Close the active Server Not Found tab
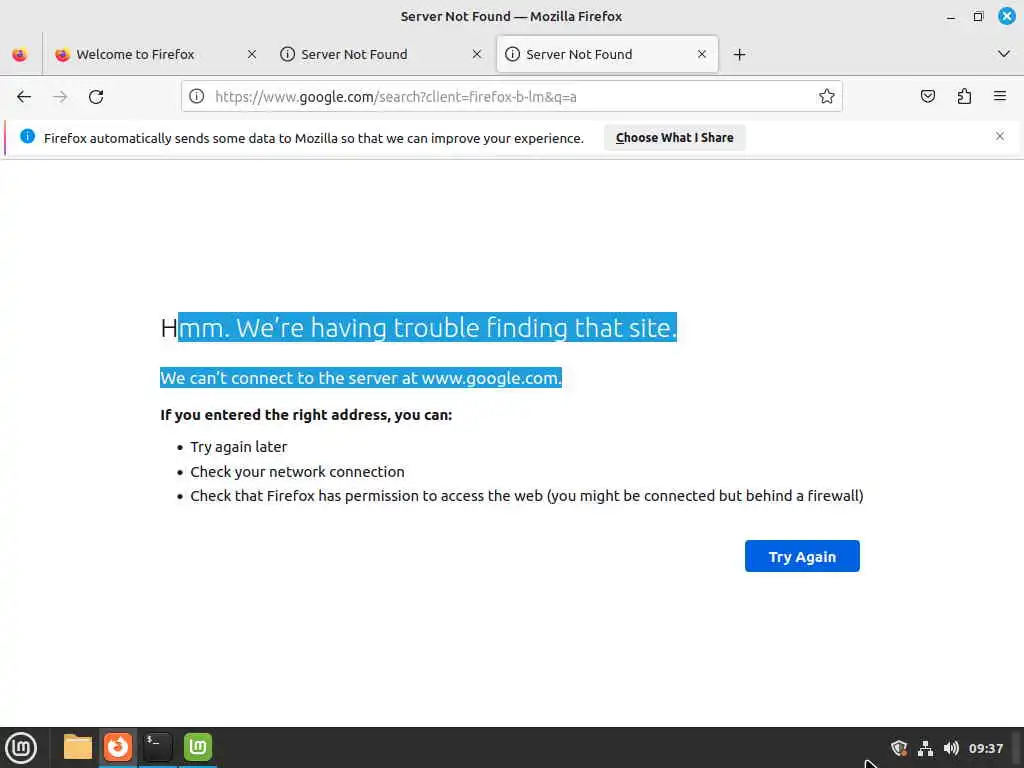Viewport: 1024px width, 768px height. pos(702,54)
